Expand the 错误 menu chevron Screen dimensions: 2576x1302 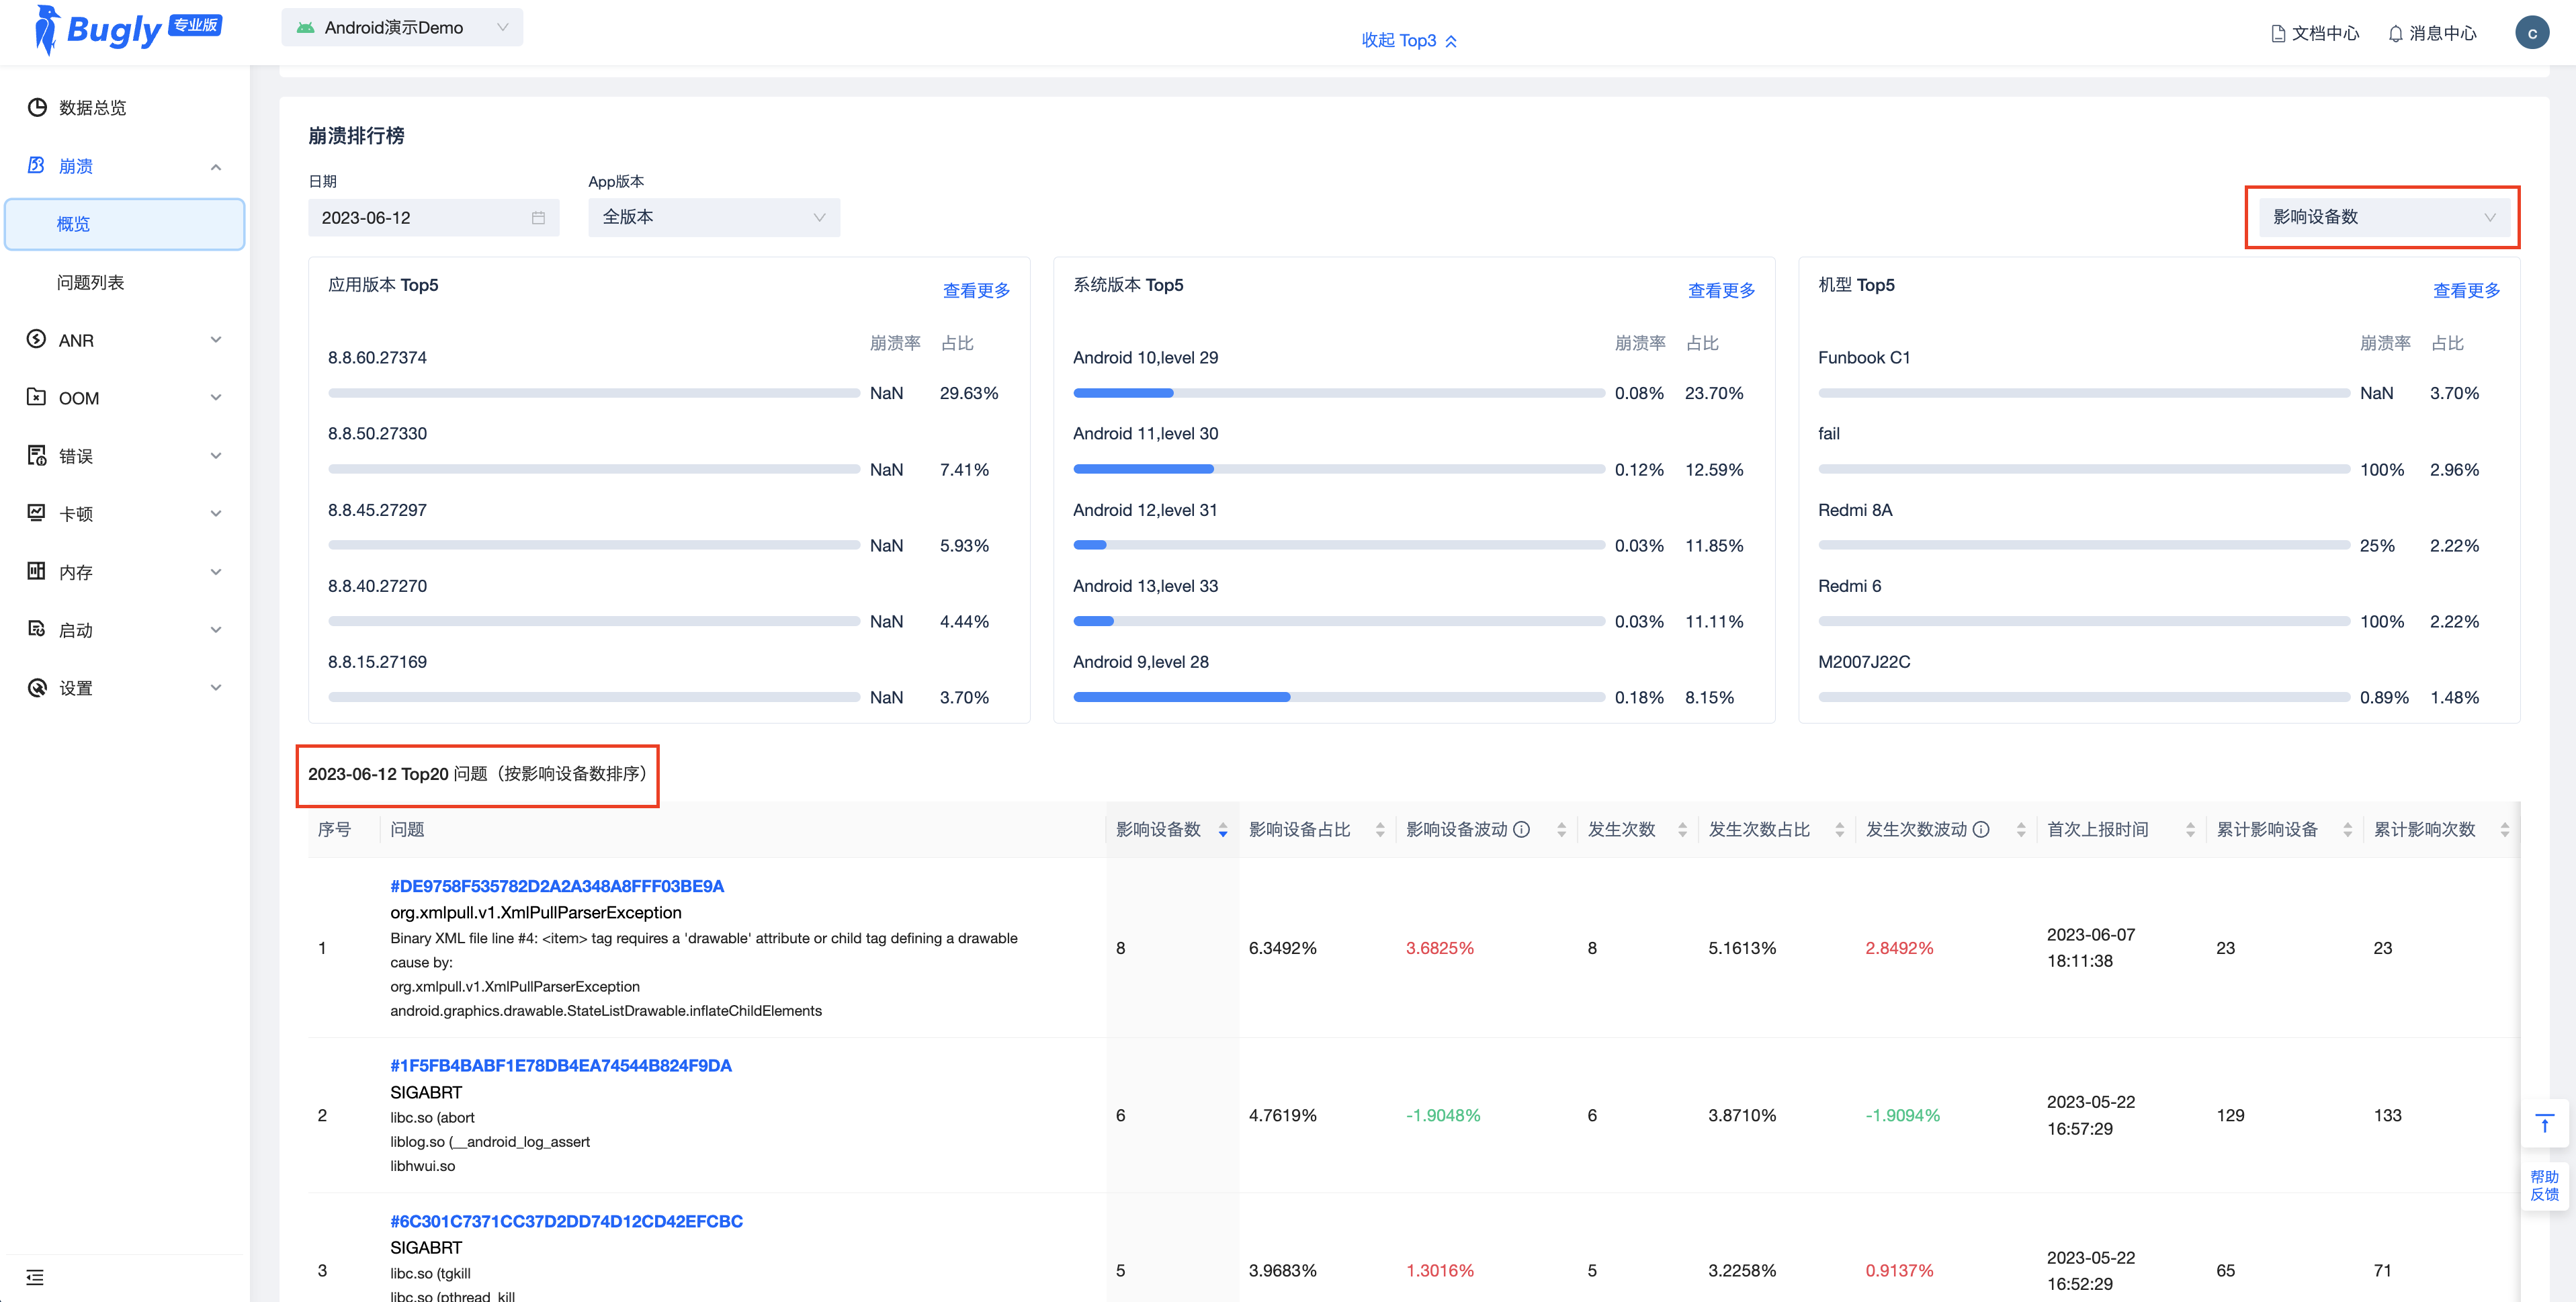(x=216, y=456)
